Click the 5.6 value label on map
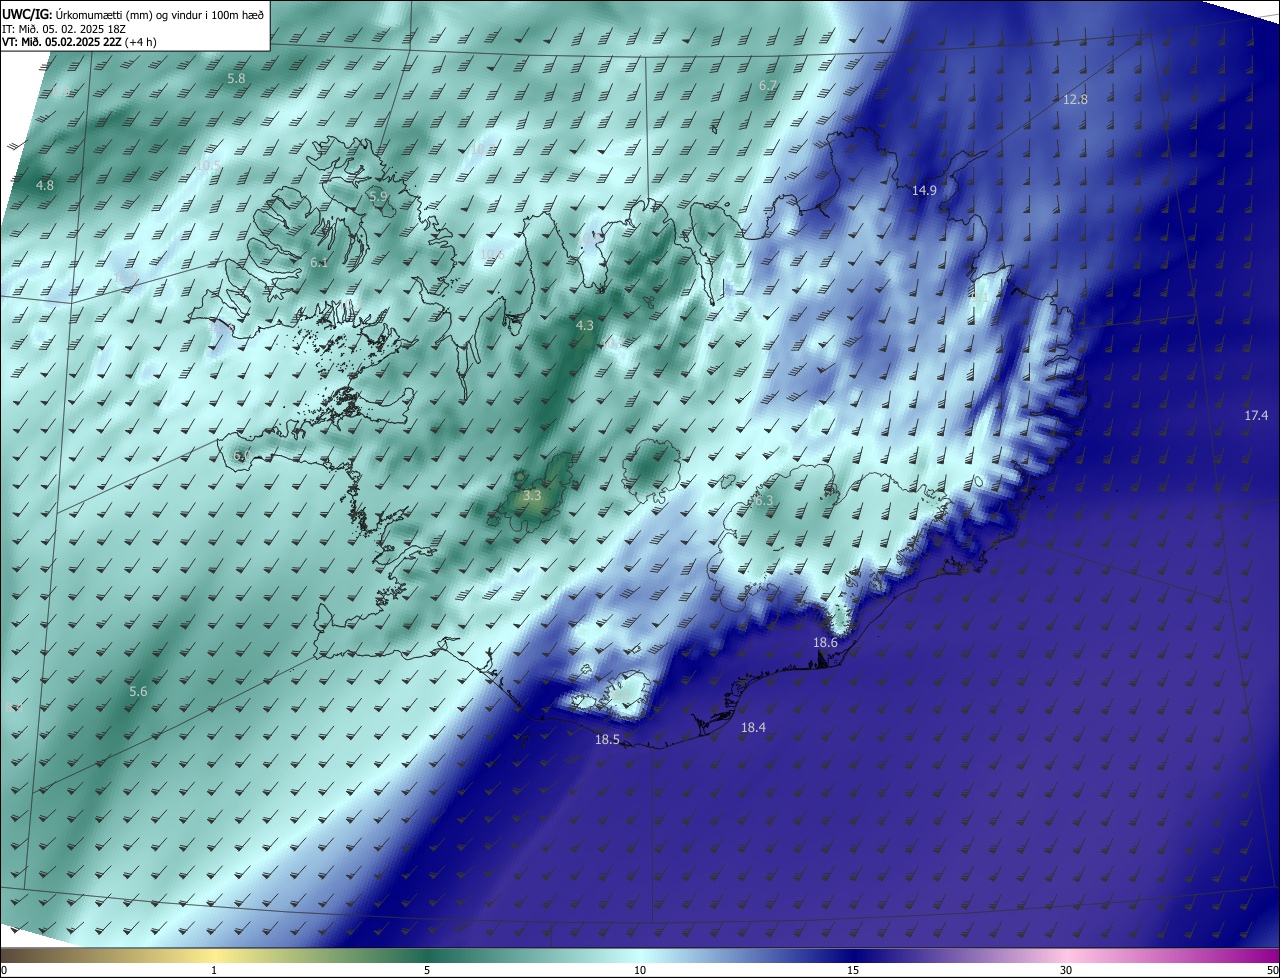This screenshot has height=978, width=1280. click(x=138, y=691)
